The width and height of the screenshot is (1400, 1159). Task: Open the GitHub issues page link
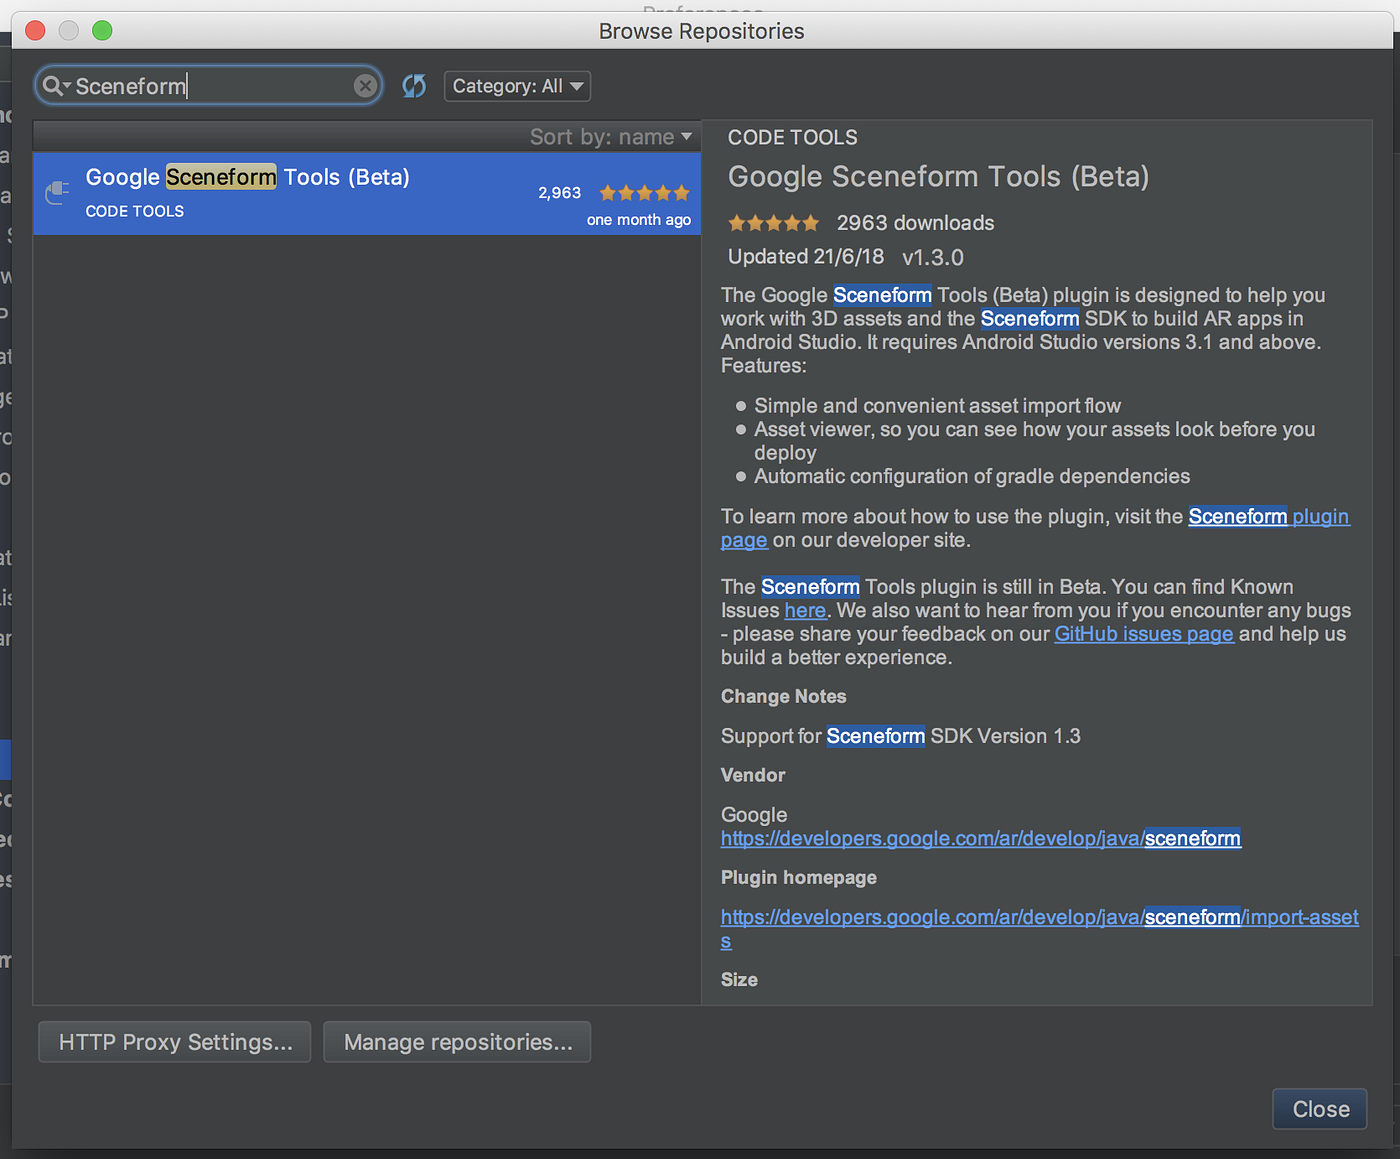point(1144,634)
